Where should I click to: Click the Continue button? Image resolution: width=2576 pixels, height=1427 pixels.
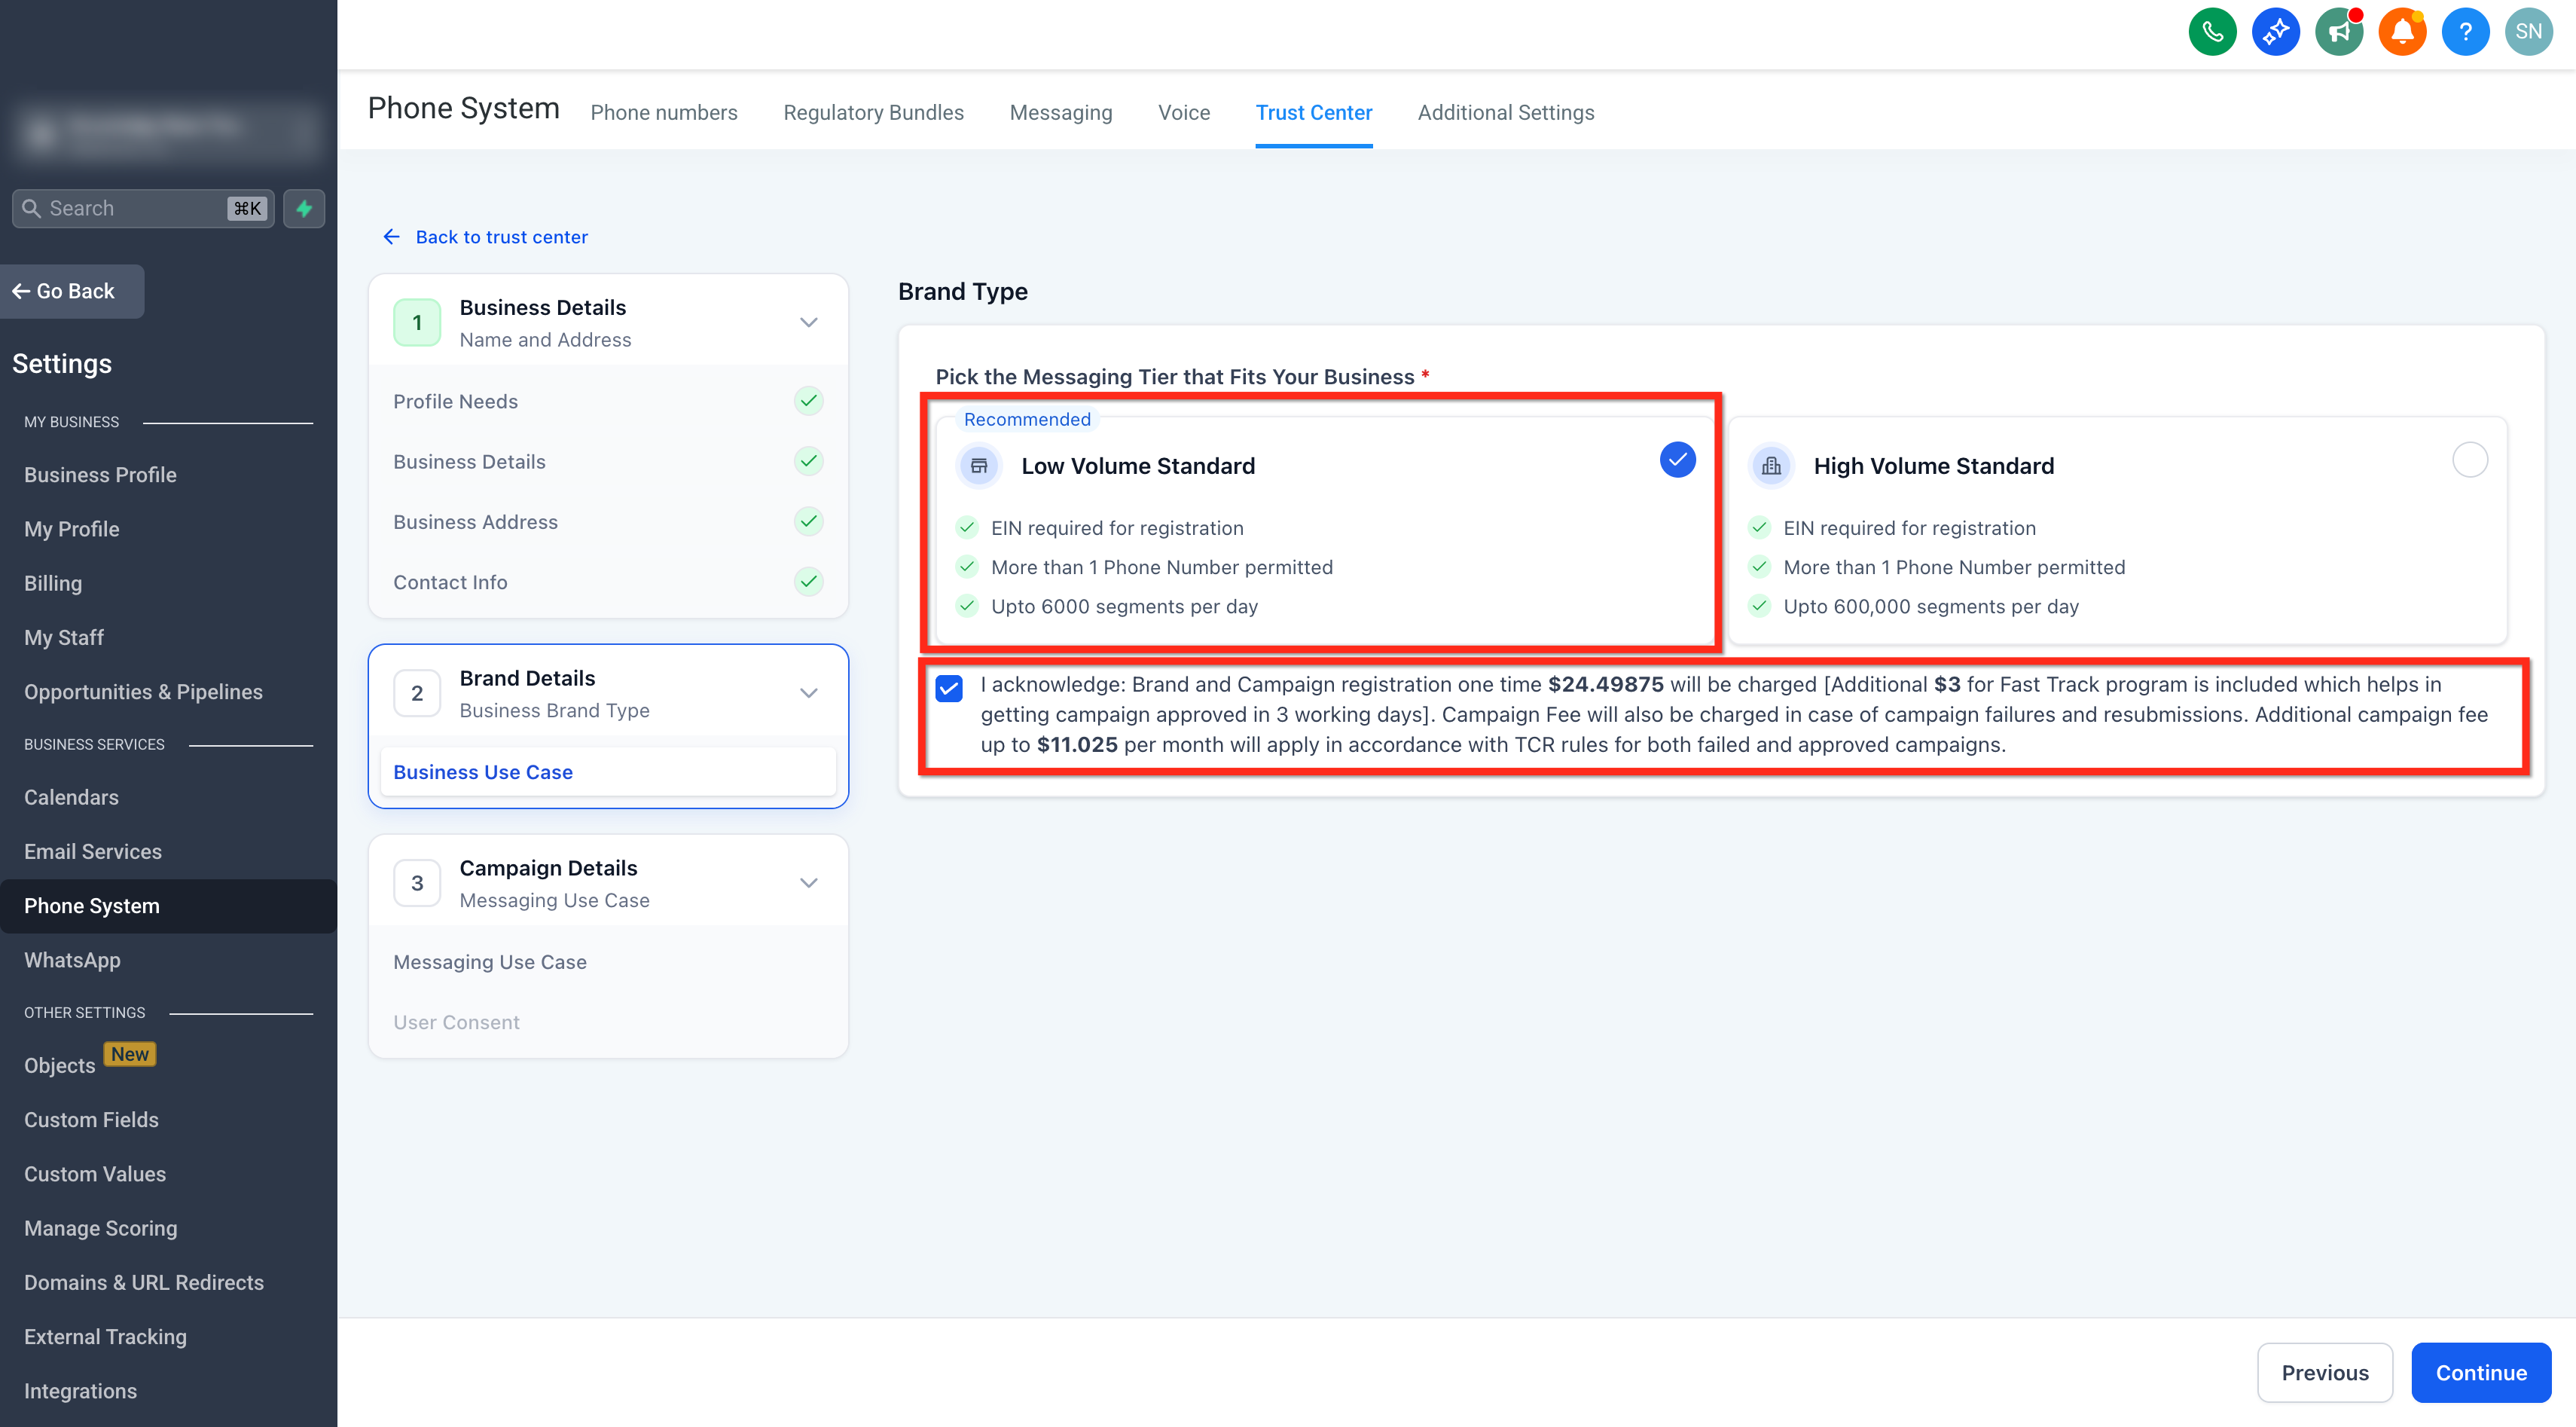pyautogui.click(x=2480, y=1372)
